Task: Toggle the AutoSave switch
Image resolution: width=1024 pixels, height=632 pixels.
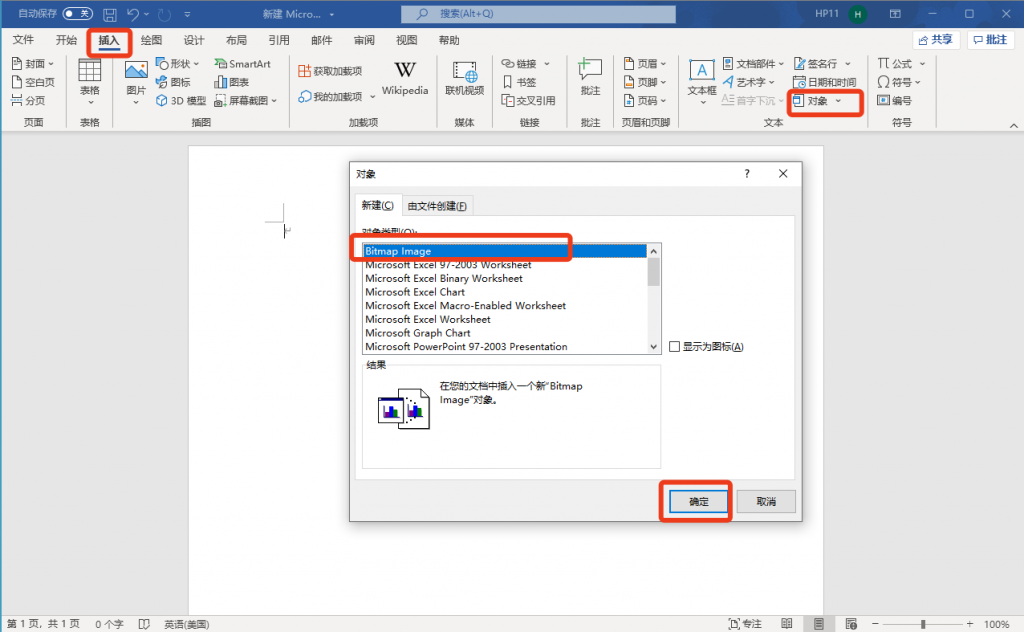Action: (77, 14)
